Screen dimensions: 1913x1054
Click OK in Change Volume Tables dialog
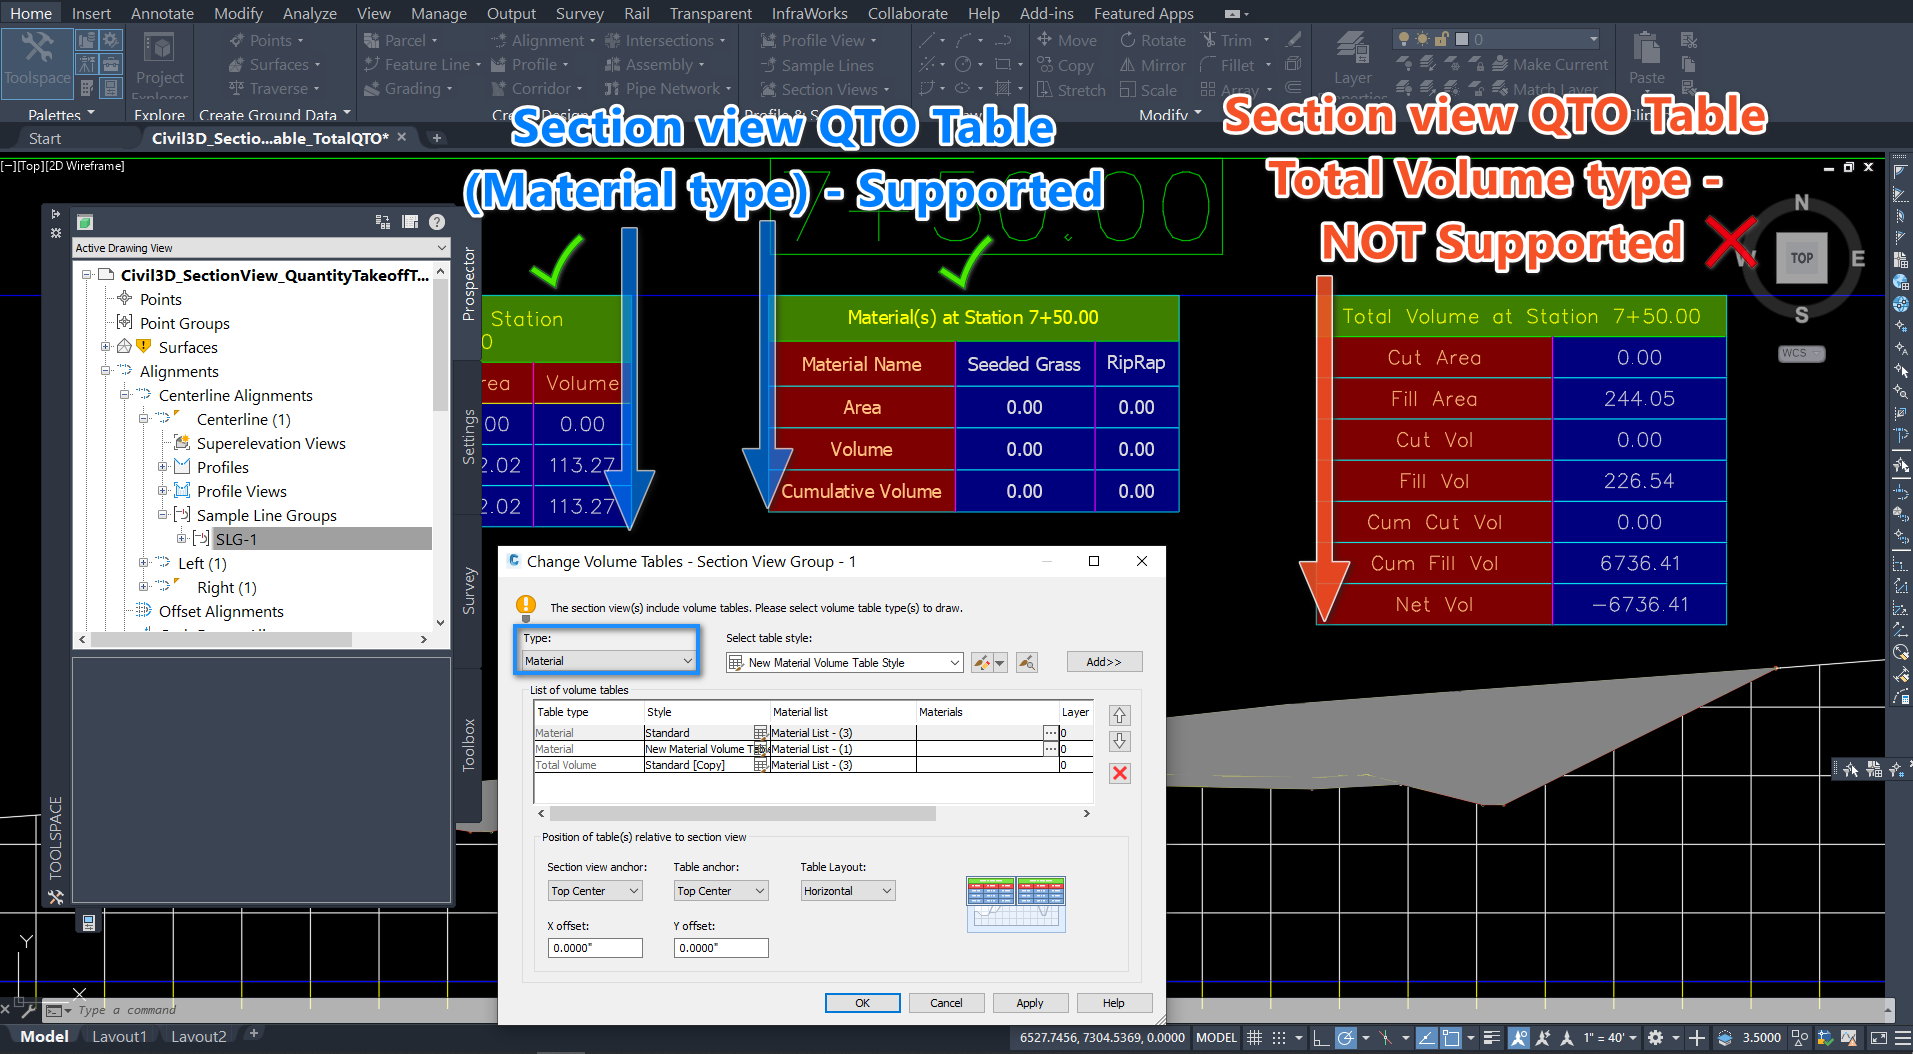click(862, 1003)
